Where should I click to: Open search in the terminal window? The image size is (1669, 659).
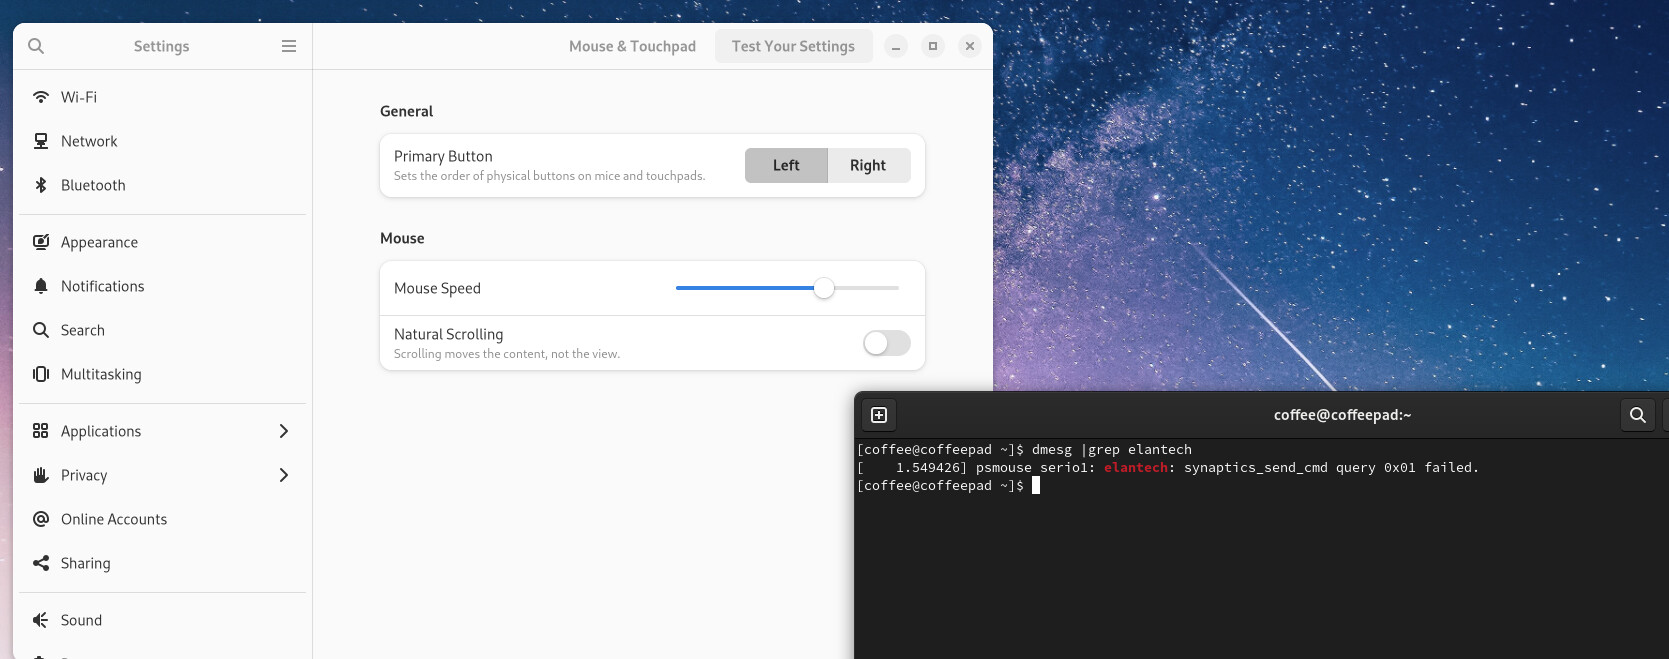coord(1638,415)
